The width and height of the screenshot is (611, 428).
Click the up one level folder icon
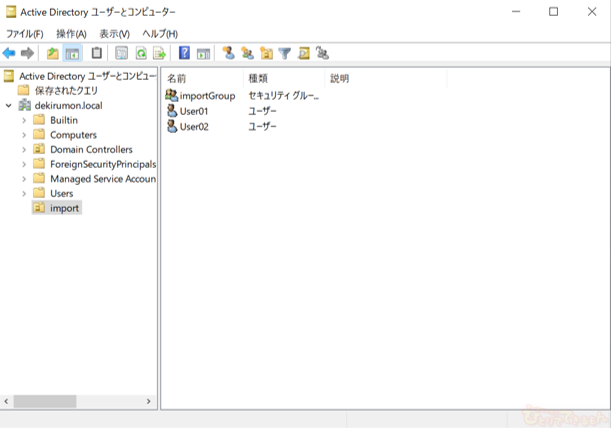coord(53,53)
